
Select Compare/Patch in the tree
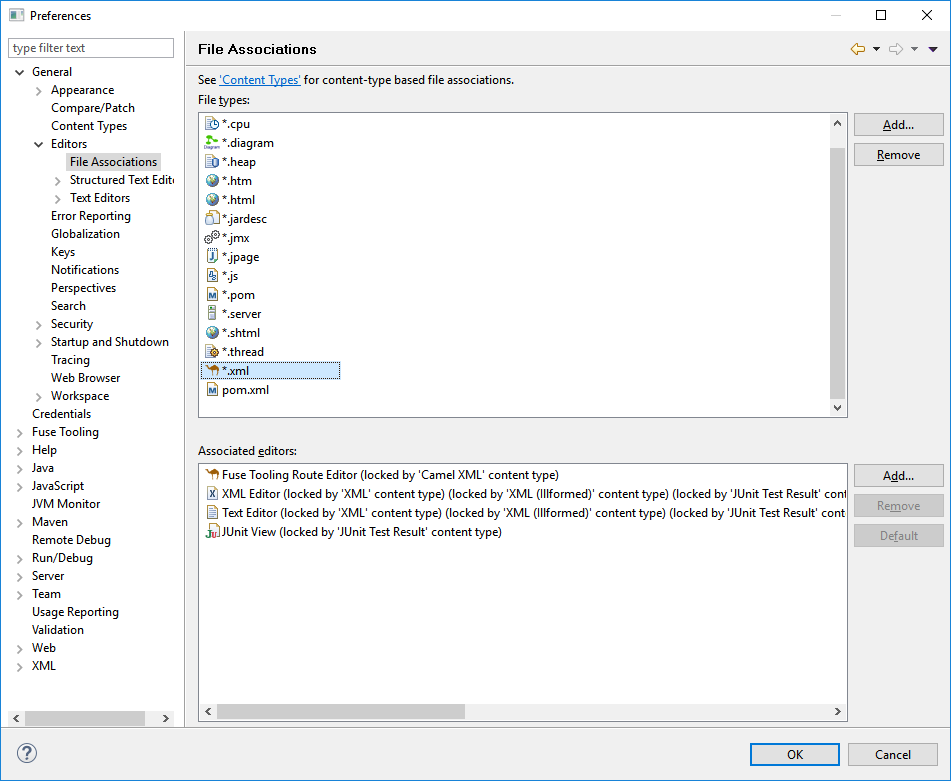point(93,108)
